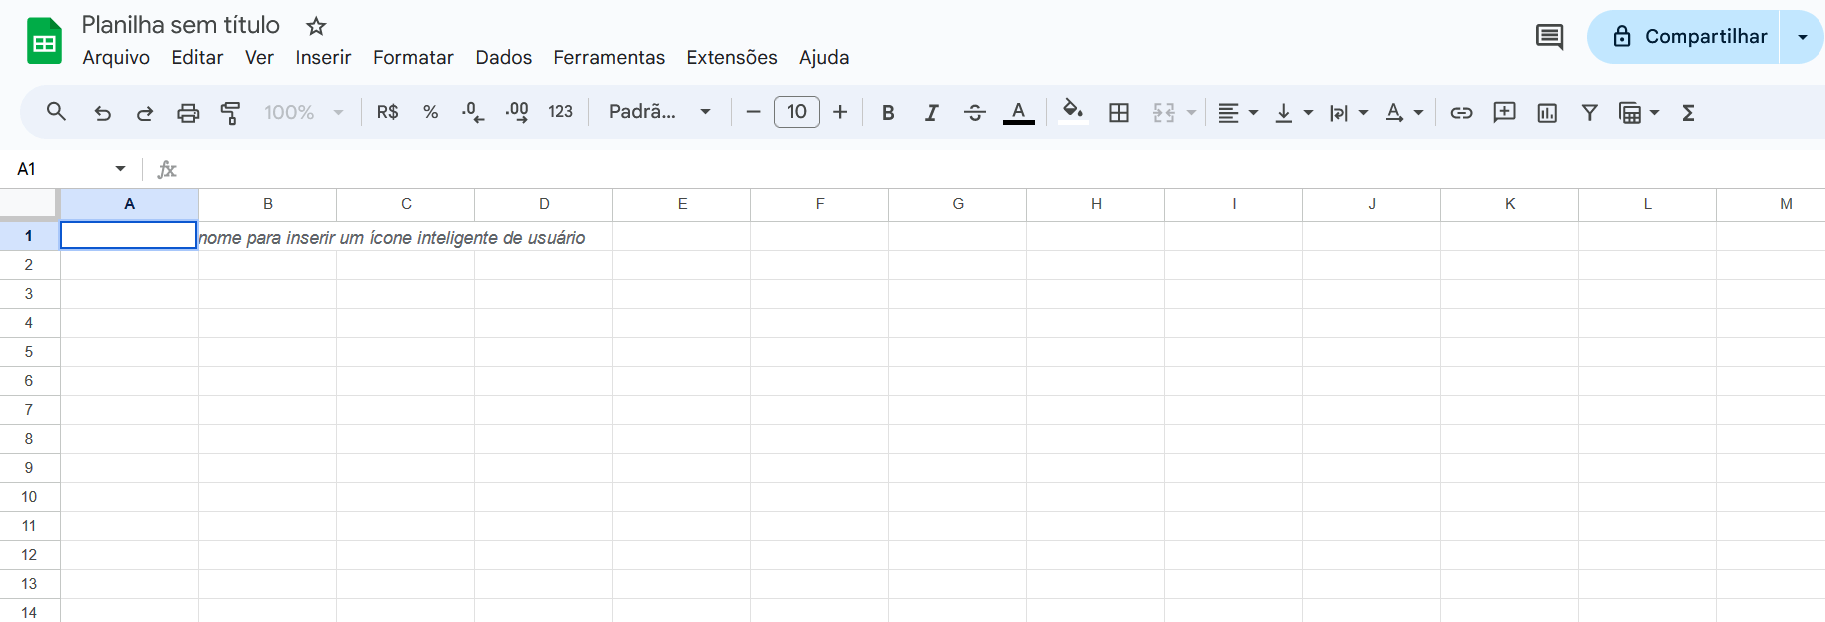Image resolution: width=1825 pixels, height=622 pixels.
Task: Open text wrapping dropdown
Action: coord(1348,113)
